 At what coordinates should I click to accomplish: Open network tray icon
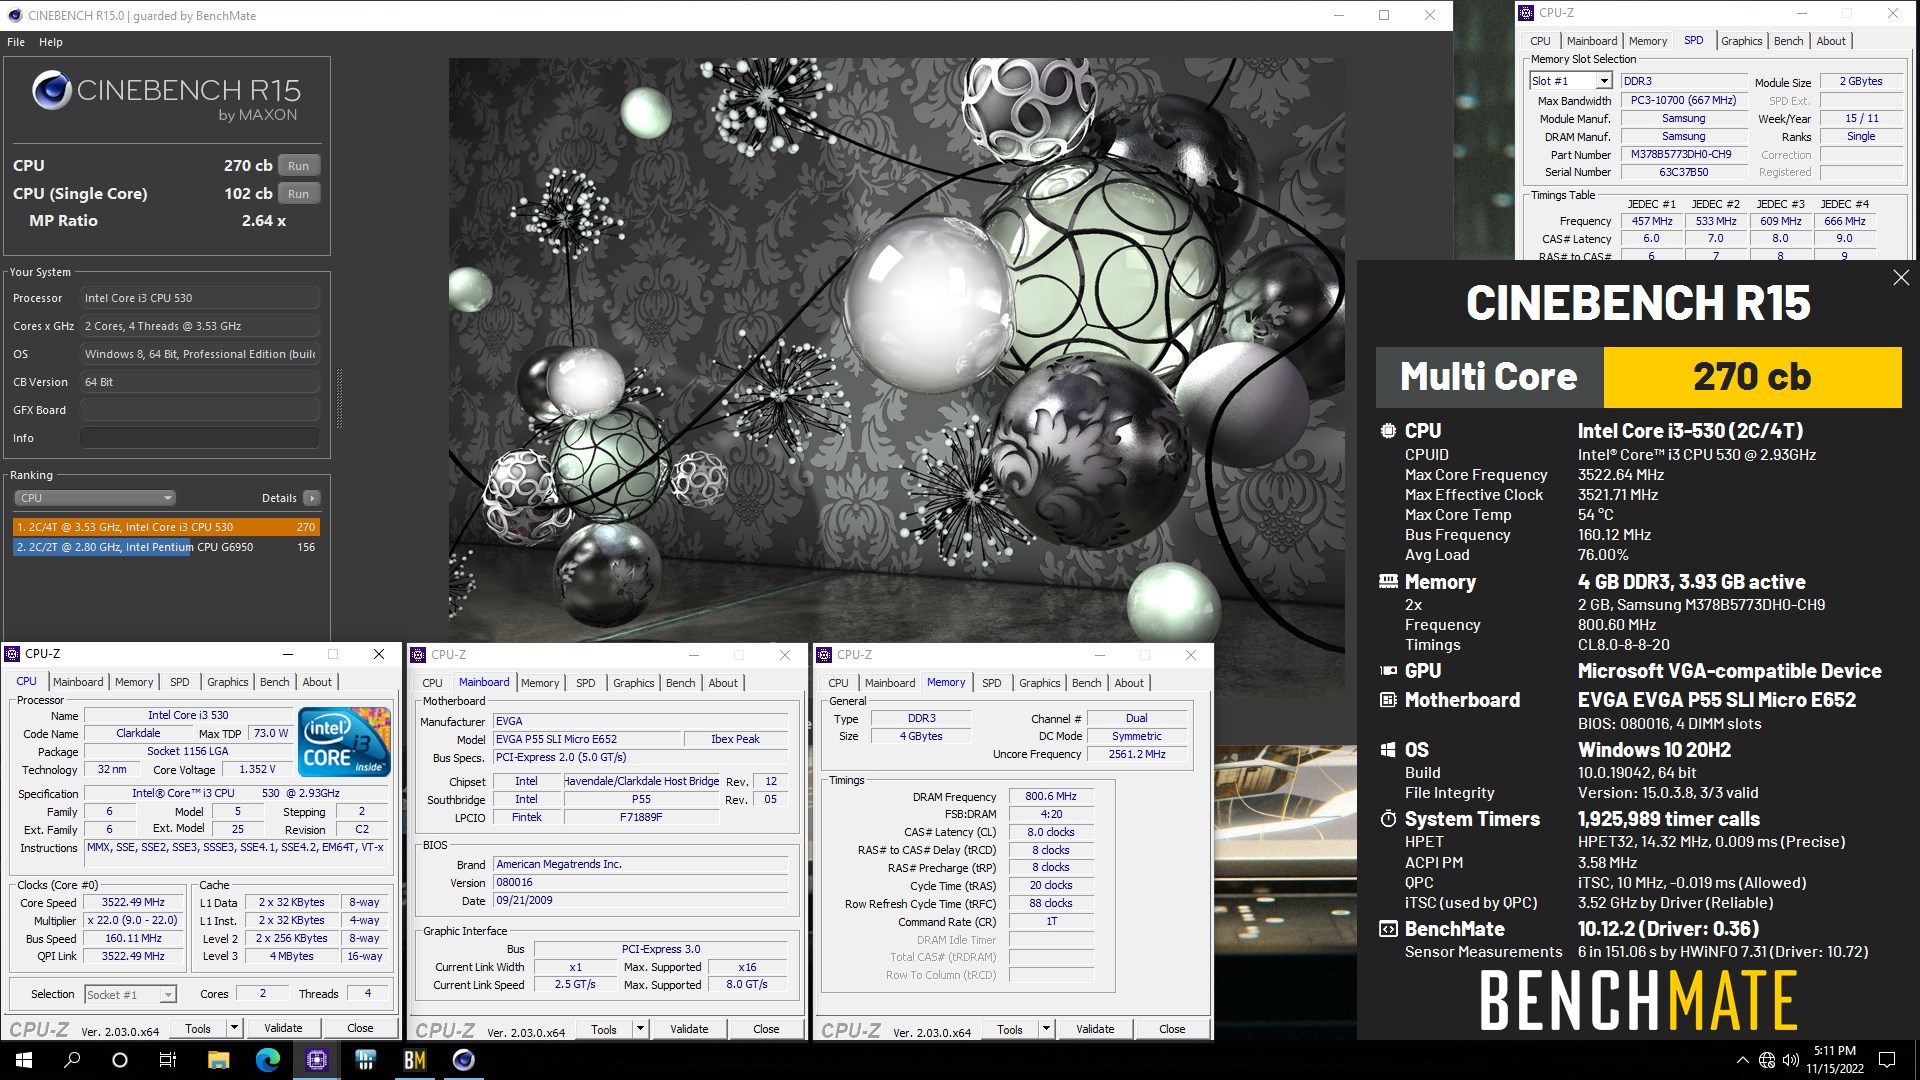tap(1767, 1060)
